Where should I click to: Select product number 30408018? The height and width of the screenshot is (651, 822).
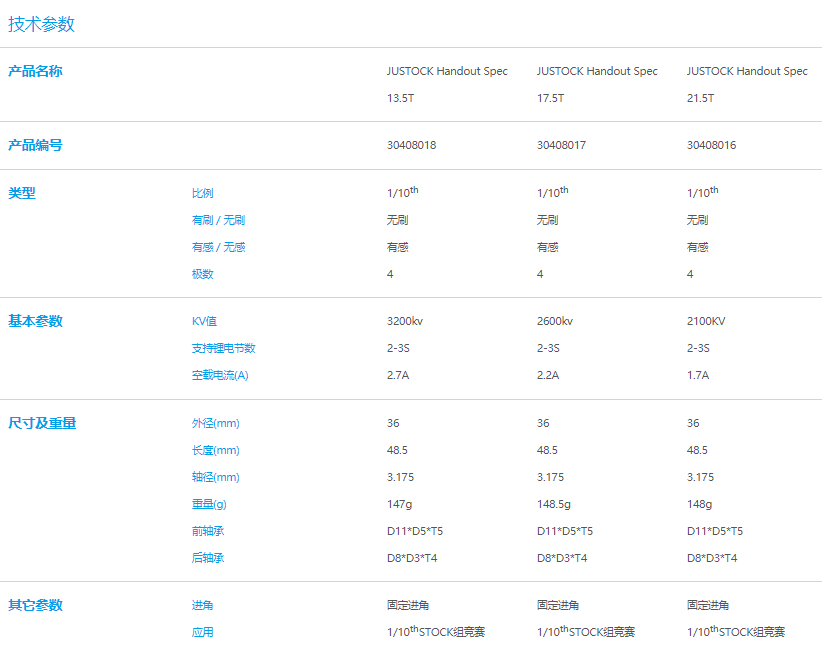[x=412, y=145]
